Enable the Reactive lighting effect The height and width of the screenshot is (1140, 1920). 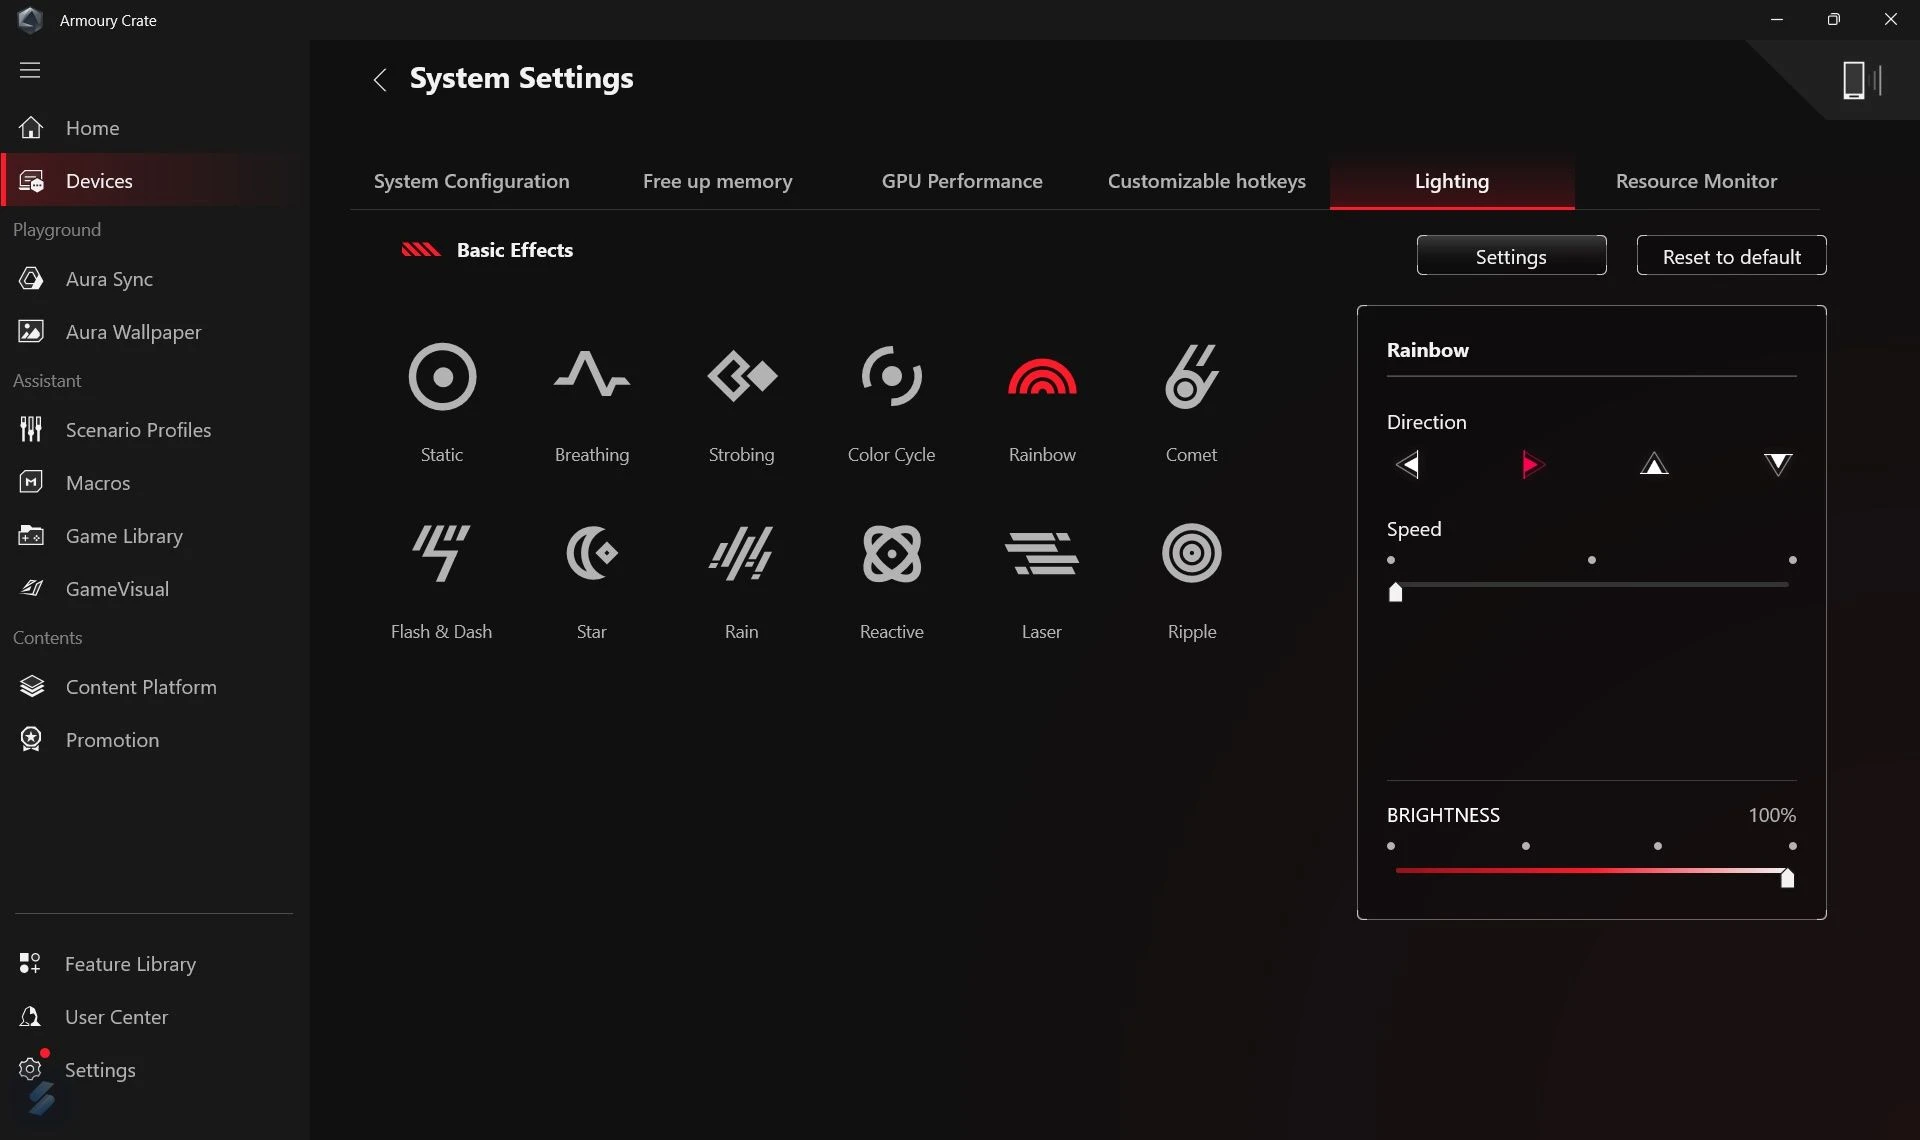tap(891, 553)
